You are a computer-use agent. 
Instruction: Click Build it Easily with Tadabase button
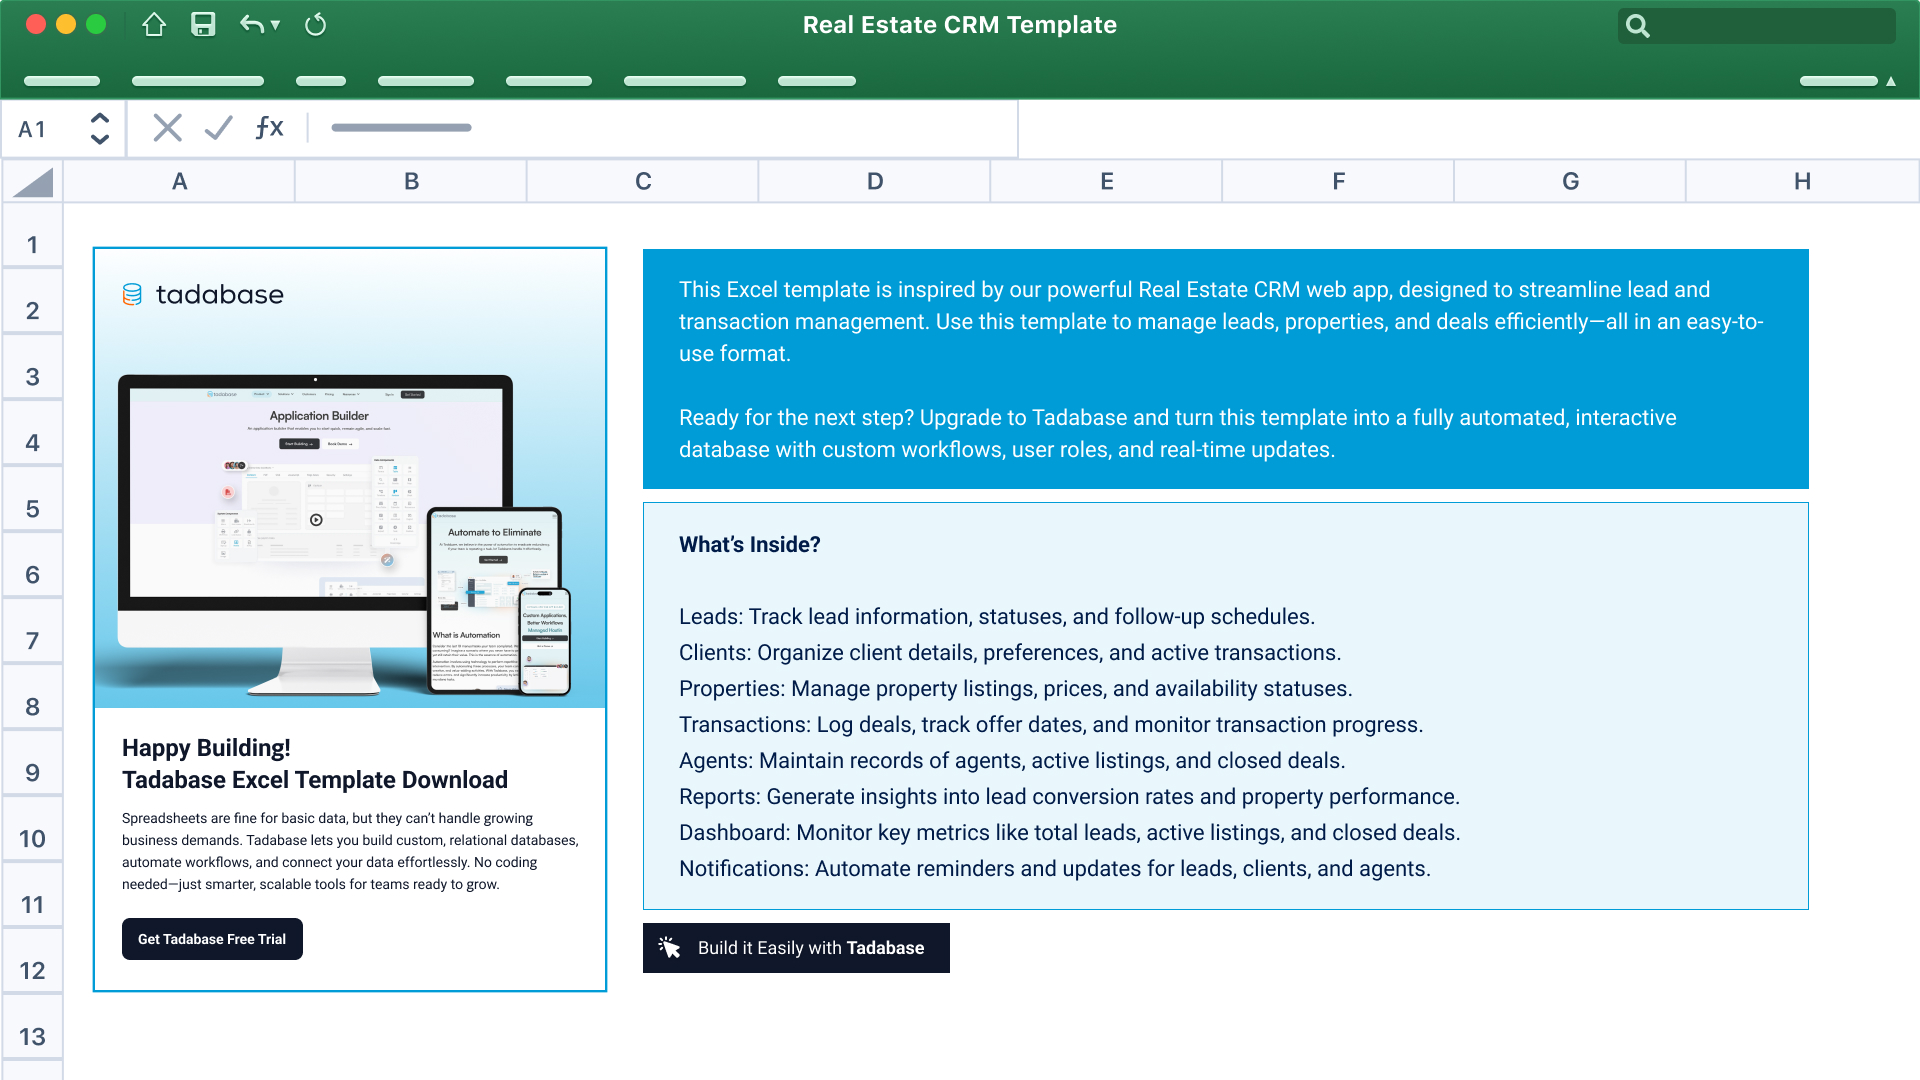point(796,948)
